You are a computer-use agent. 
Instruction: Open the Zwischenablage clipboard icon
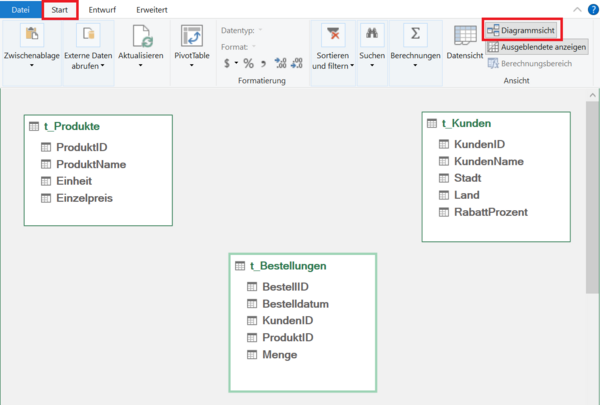pyautogui.click(x=31, y=36)
